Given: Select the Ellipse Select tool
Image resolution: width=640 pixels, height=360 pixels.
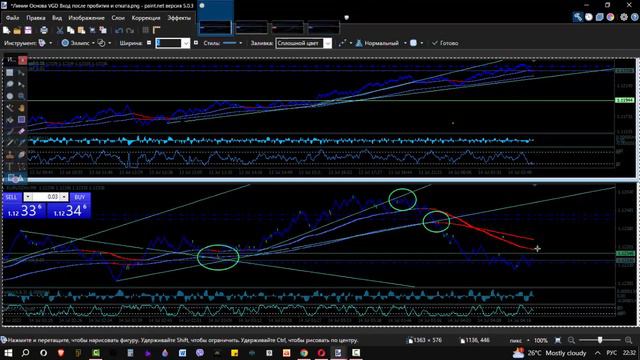Looking at the screenshot, I should click(x=10, y=96).
